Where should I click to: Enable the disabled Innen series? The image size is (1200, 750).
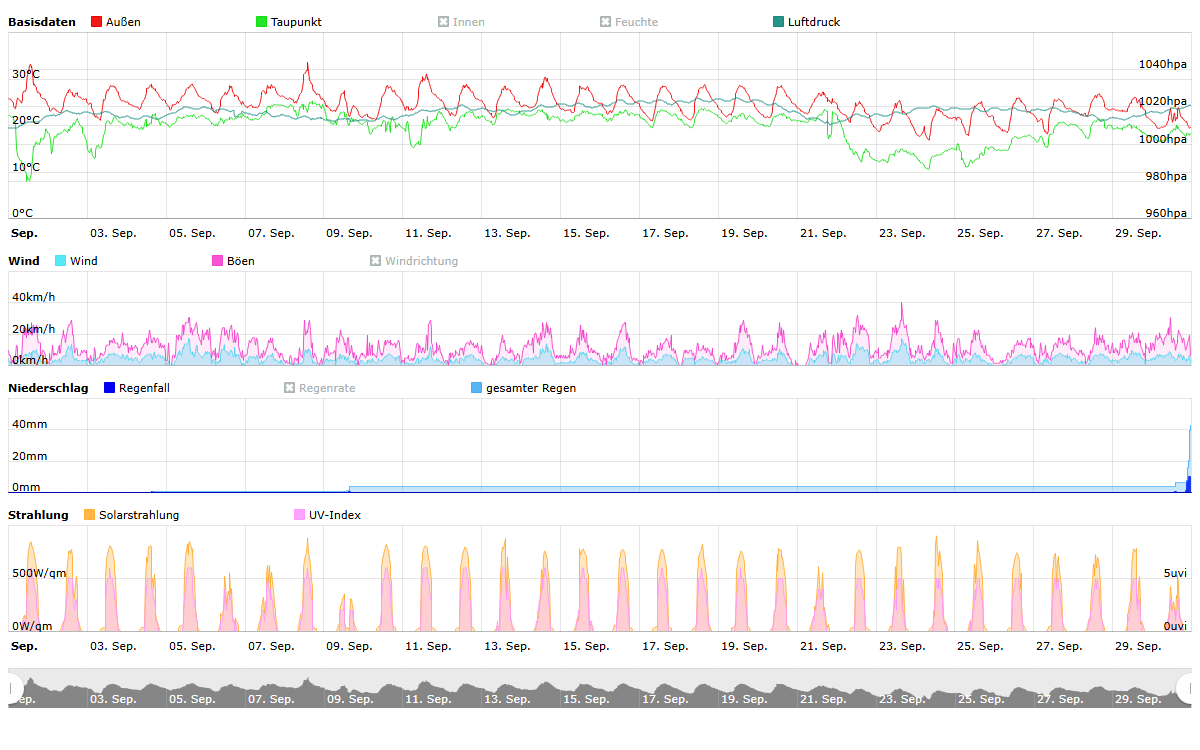461,22
